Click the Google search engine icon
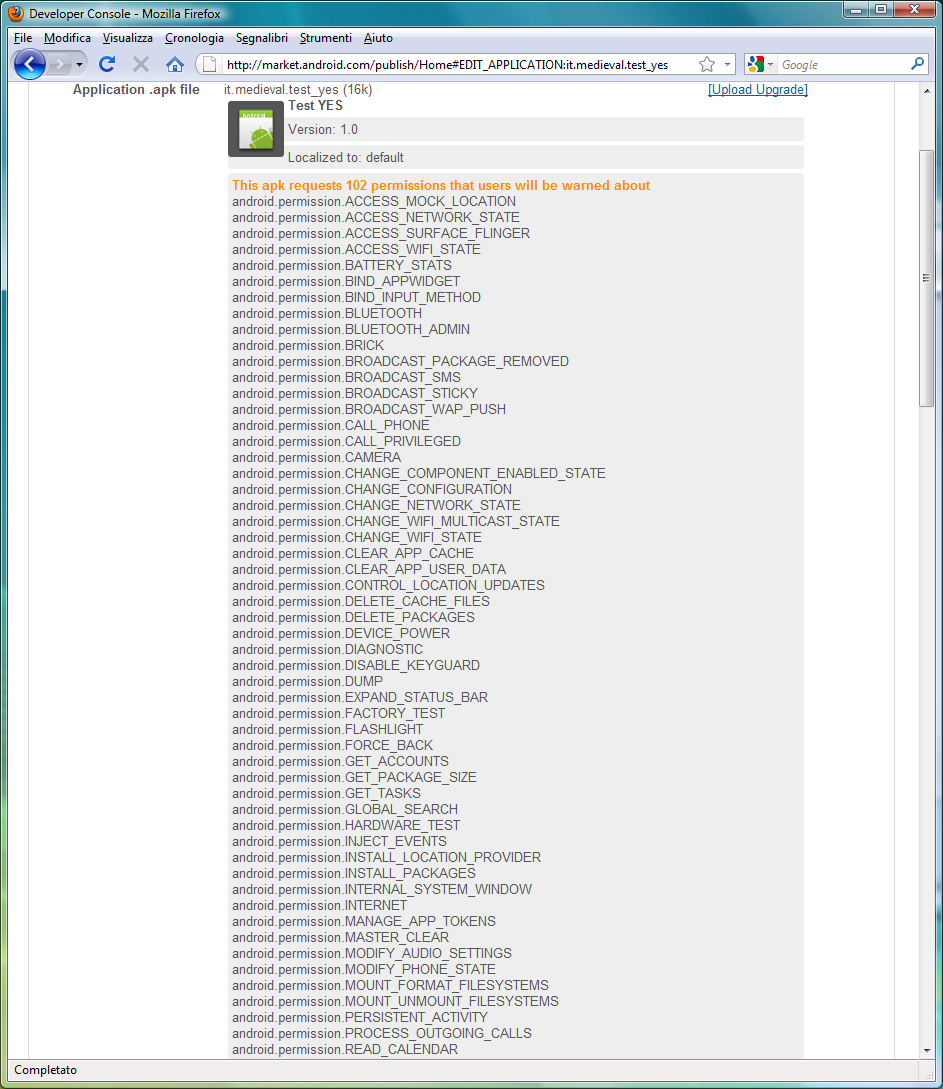The height and width of the screenshot is (1089, 943). click(756, 65)
